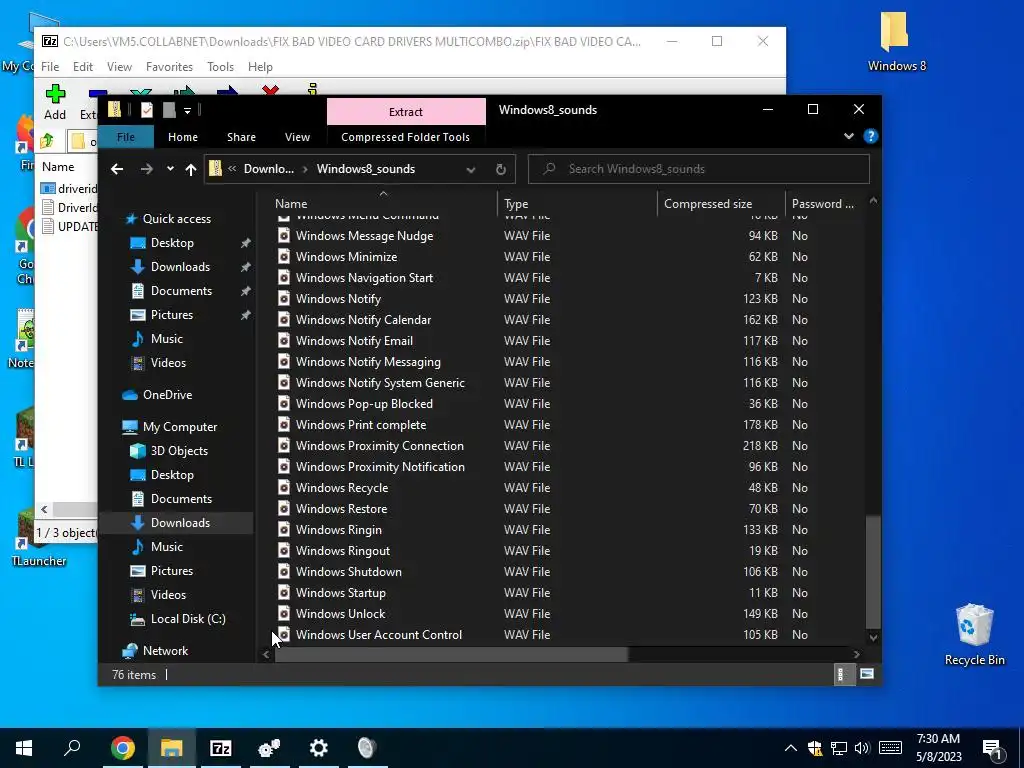Open Explorer help question mark icon

click(x=871, y=136)
